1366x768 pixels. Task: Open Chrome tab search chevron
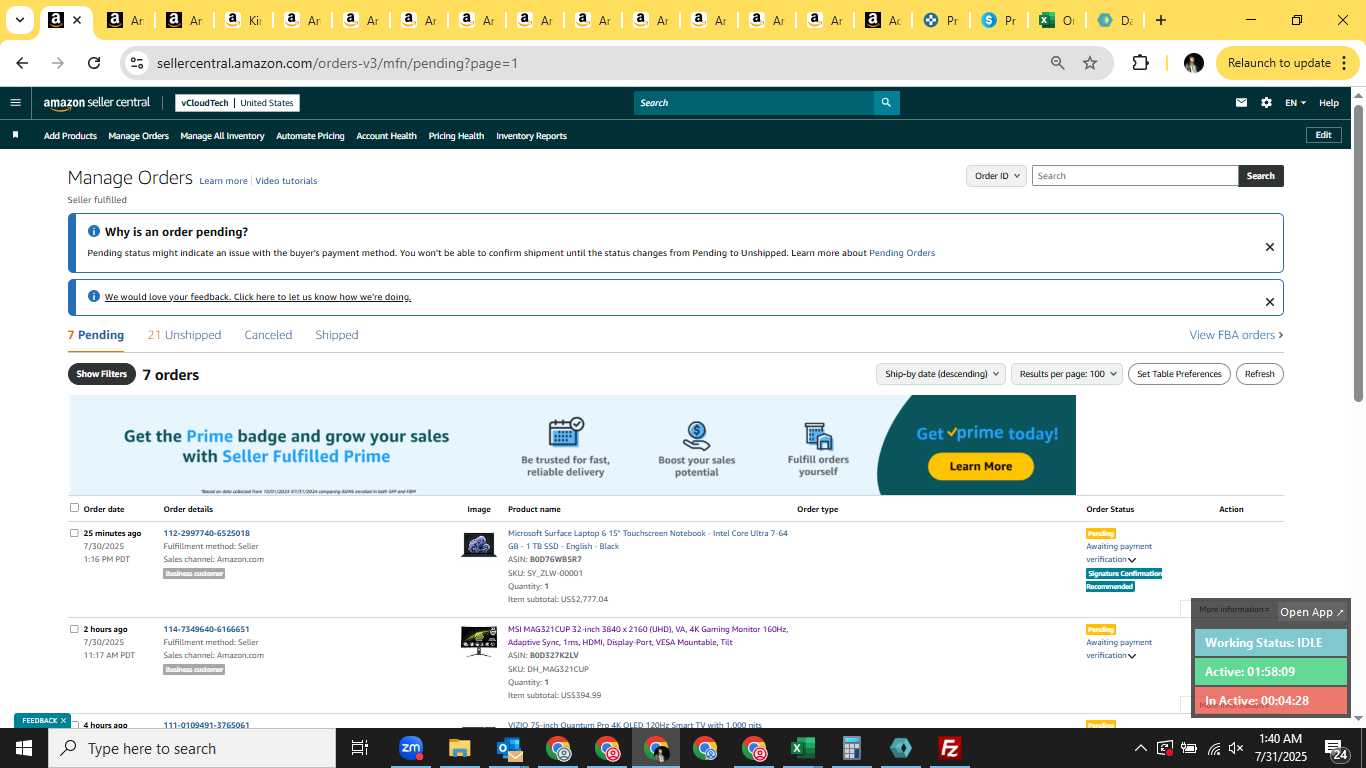(x=19, y=20)
